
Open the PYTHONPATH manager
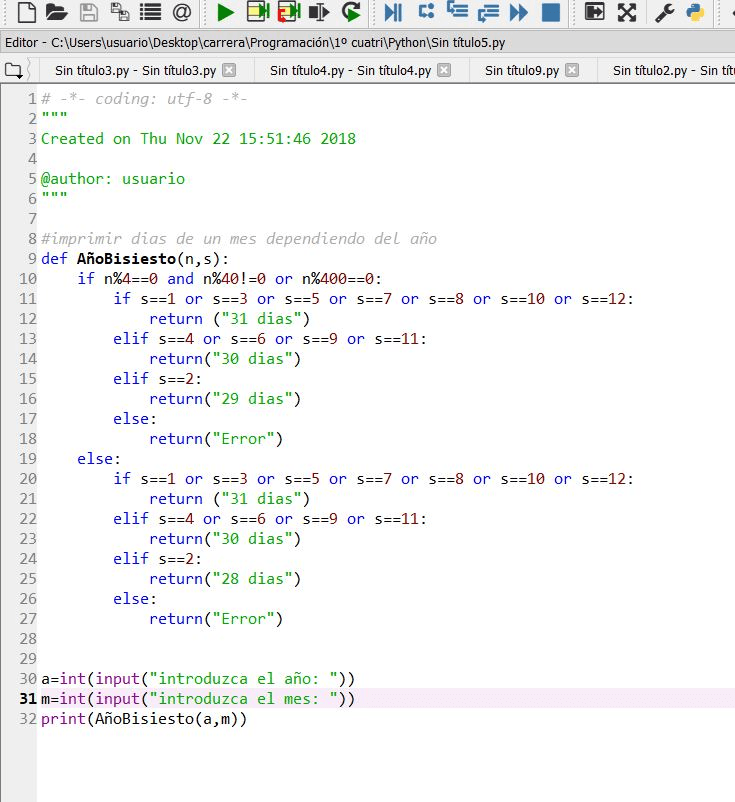[694, 12]
